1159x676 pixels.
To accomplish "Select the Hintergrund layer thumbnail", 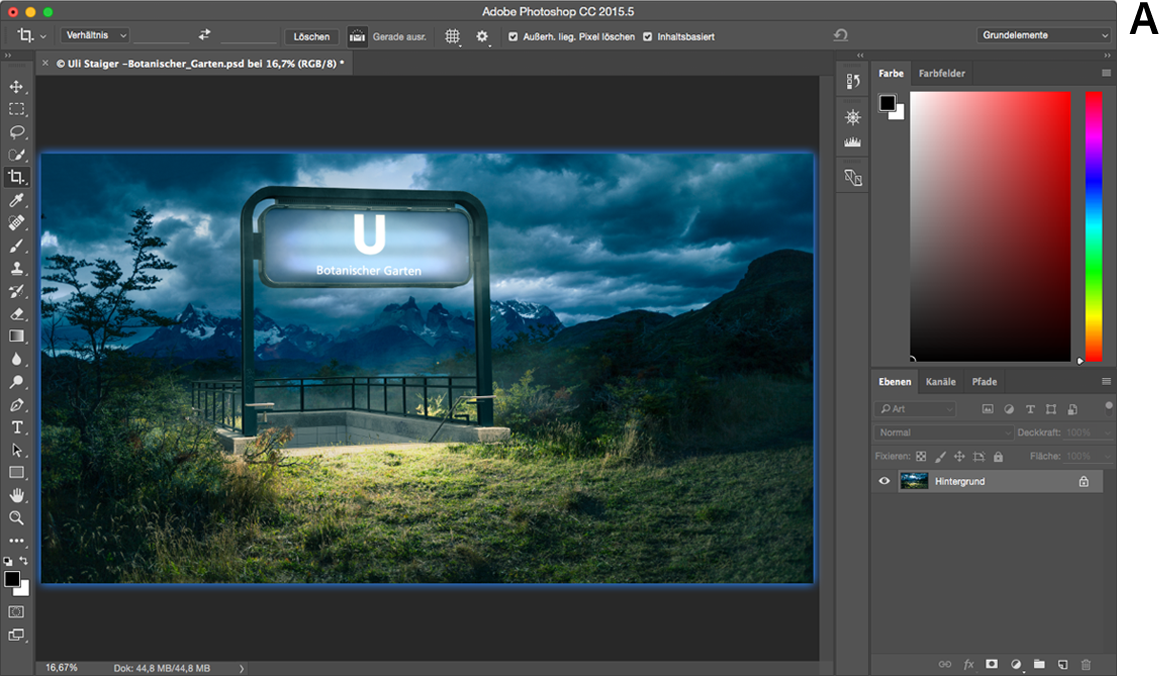I will tap(914, 481).
